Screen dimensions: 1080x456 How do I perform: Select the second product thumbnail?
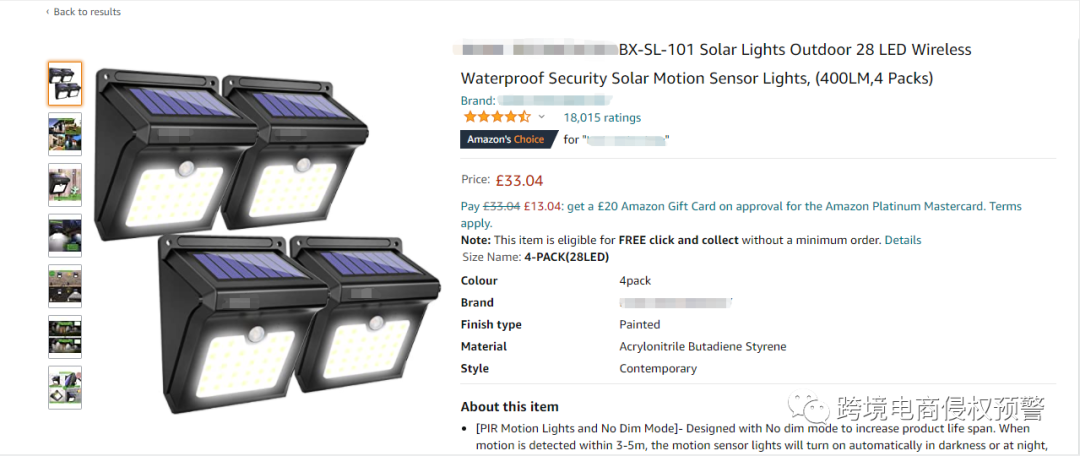pyautogui.click(x=65, y=134)
